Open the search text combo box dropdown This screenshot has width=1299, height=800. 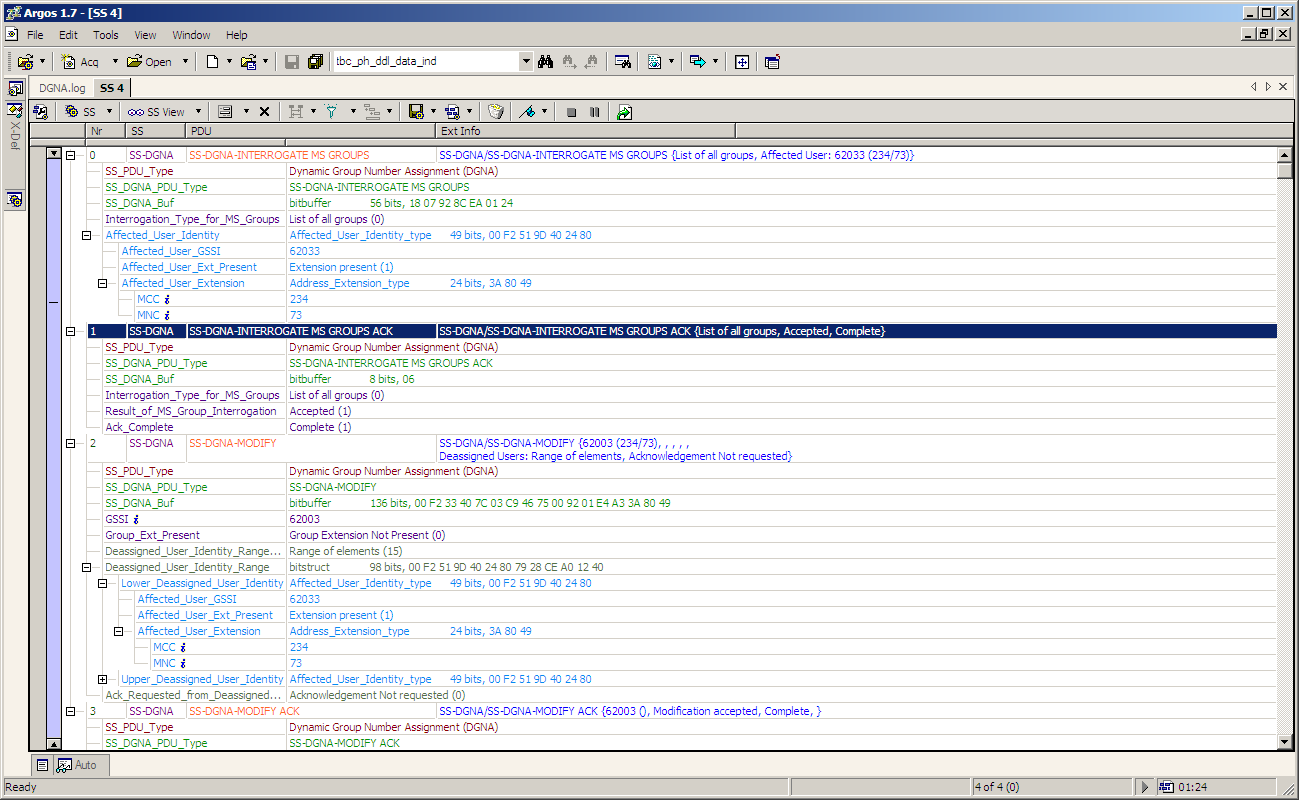click(526, 61)
